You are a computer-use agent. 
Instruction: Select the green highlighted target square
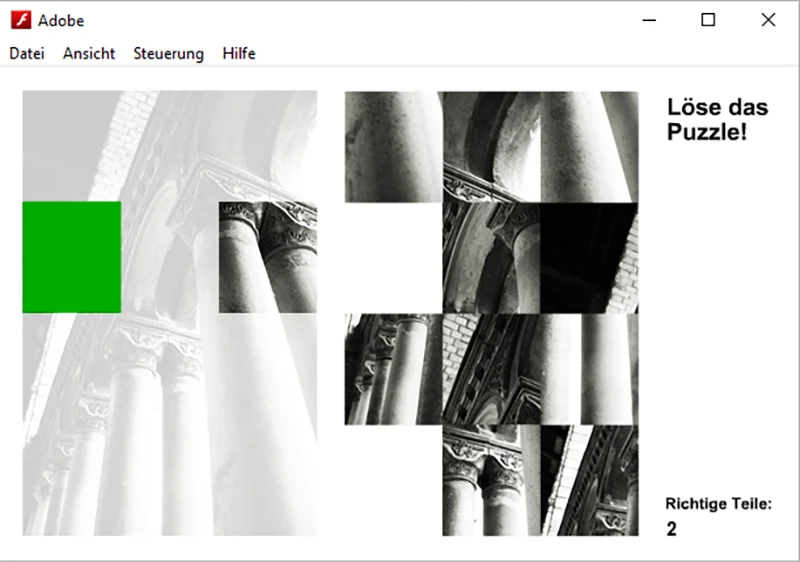tap(72, 257)
